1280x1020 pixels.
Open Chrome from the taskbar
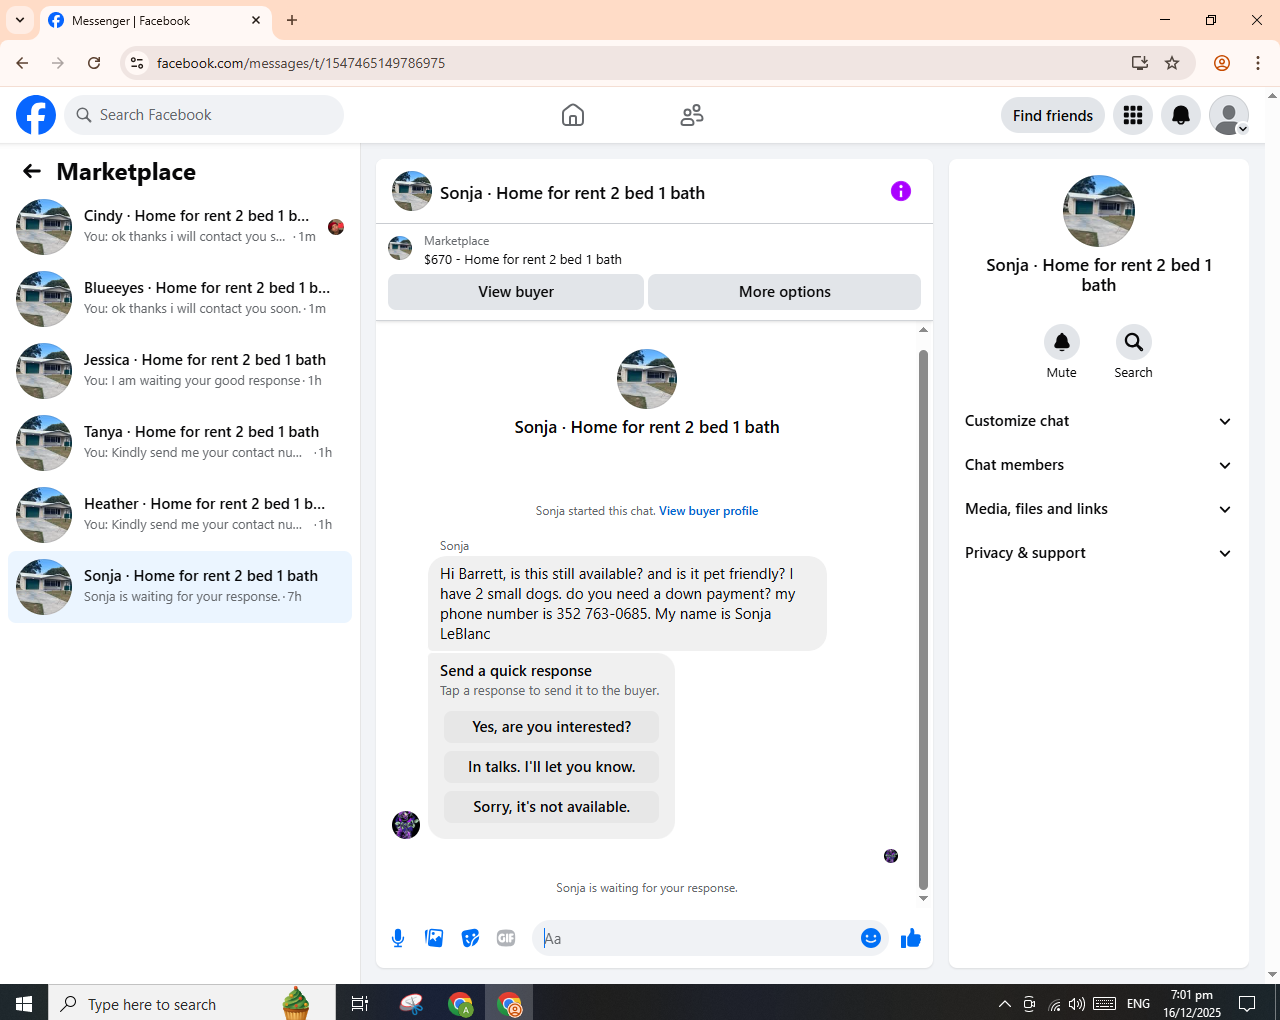(x=461, y=1003)
